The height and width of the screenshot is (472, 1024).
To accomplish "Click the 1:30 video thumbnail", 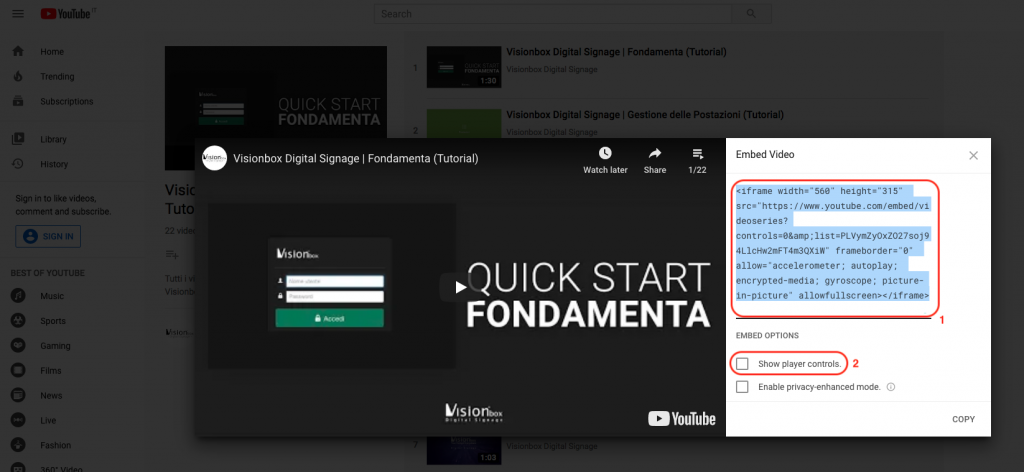I will [464, 67].
